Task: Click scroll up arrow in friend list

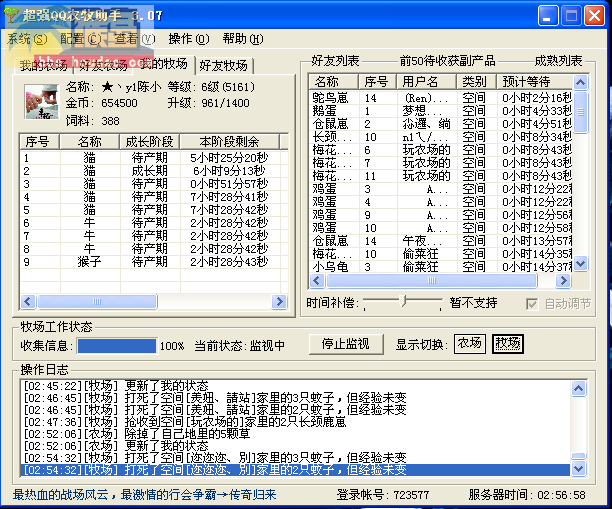Action: pos(580,82)
